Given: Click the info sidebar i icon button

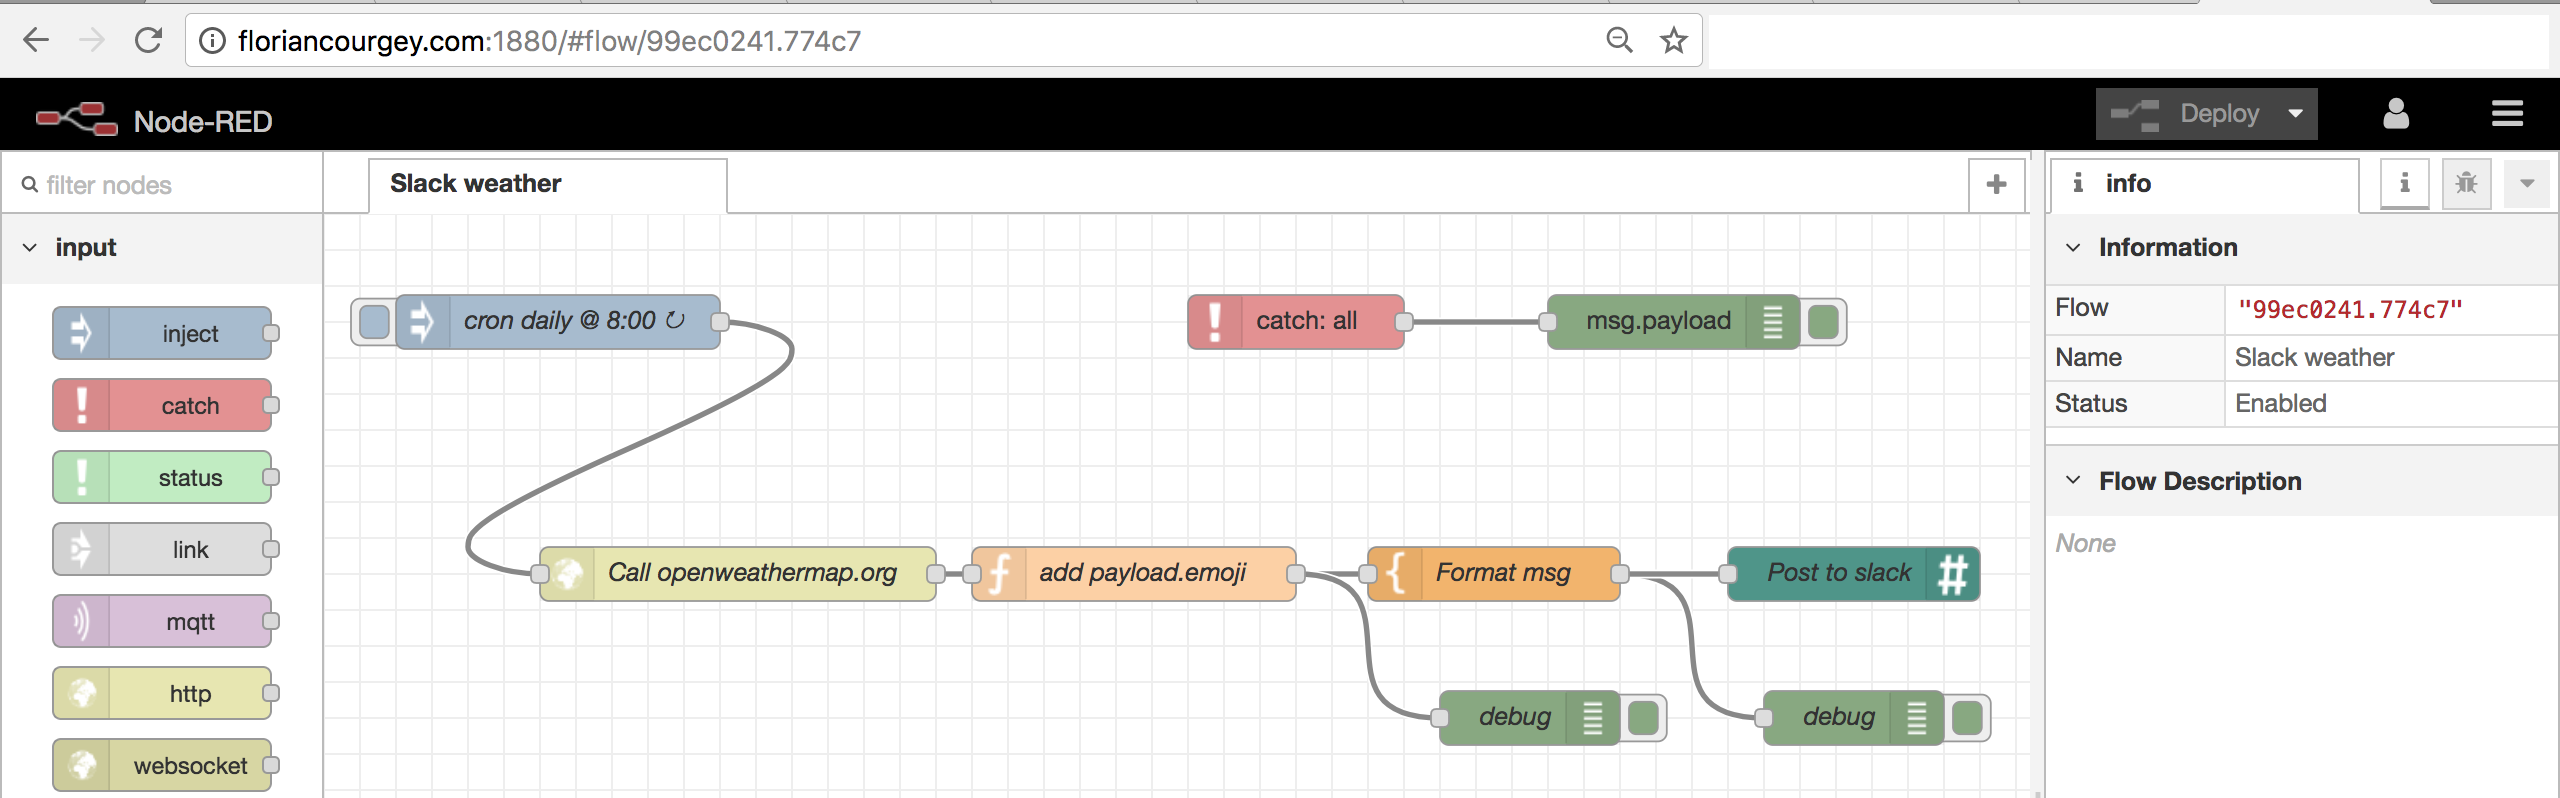Looking at the screenshot, I should tap(2404, 184).
